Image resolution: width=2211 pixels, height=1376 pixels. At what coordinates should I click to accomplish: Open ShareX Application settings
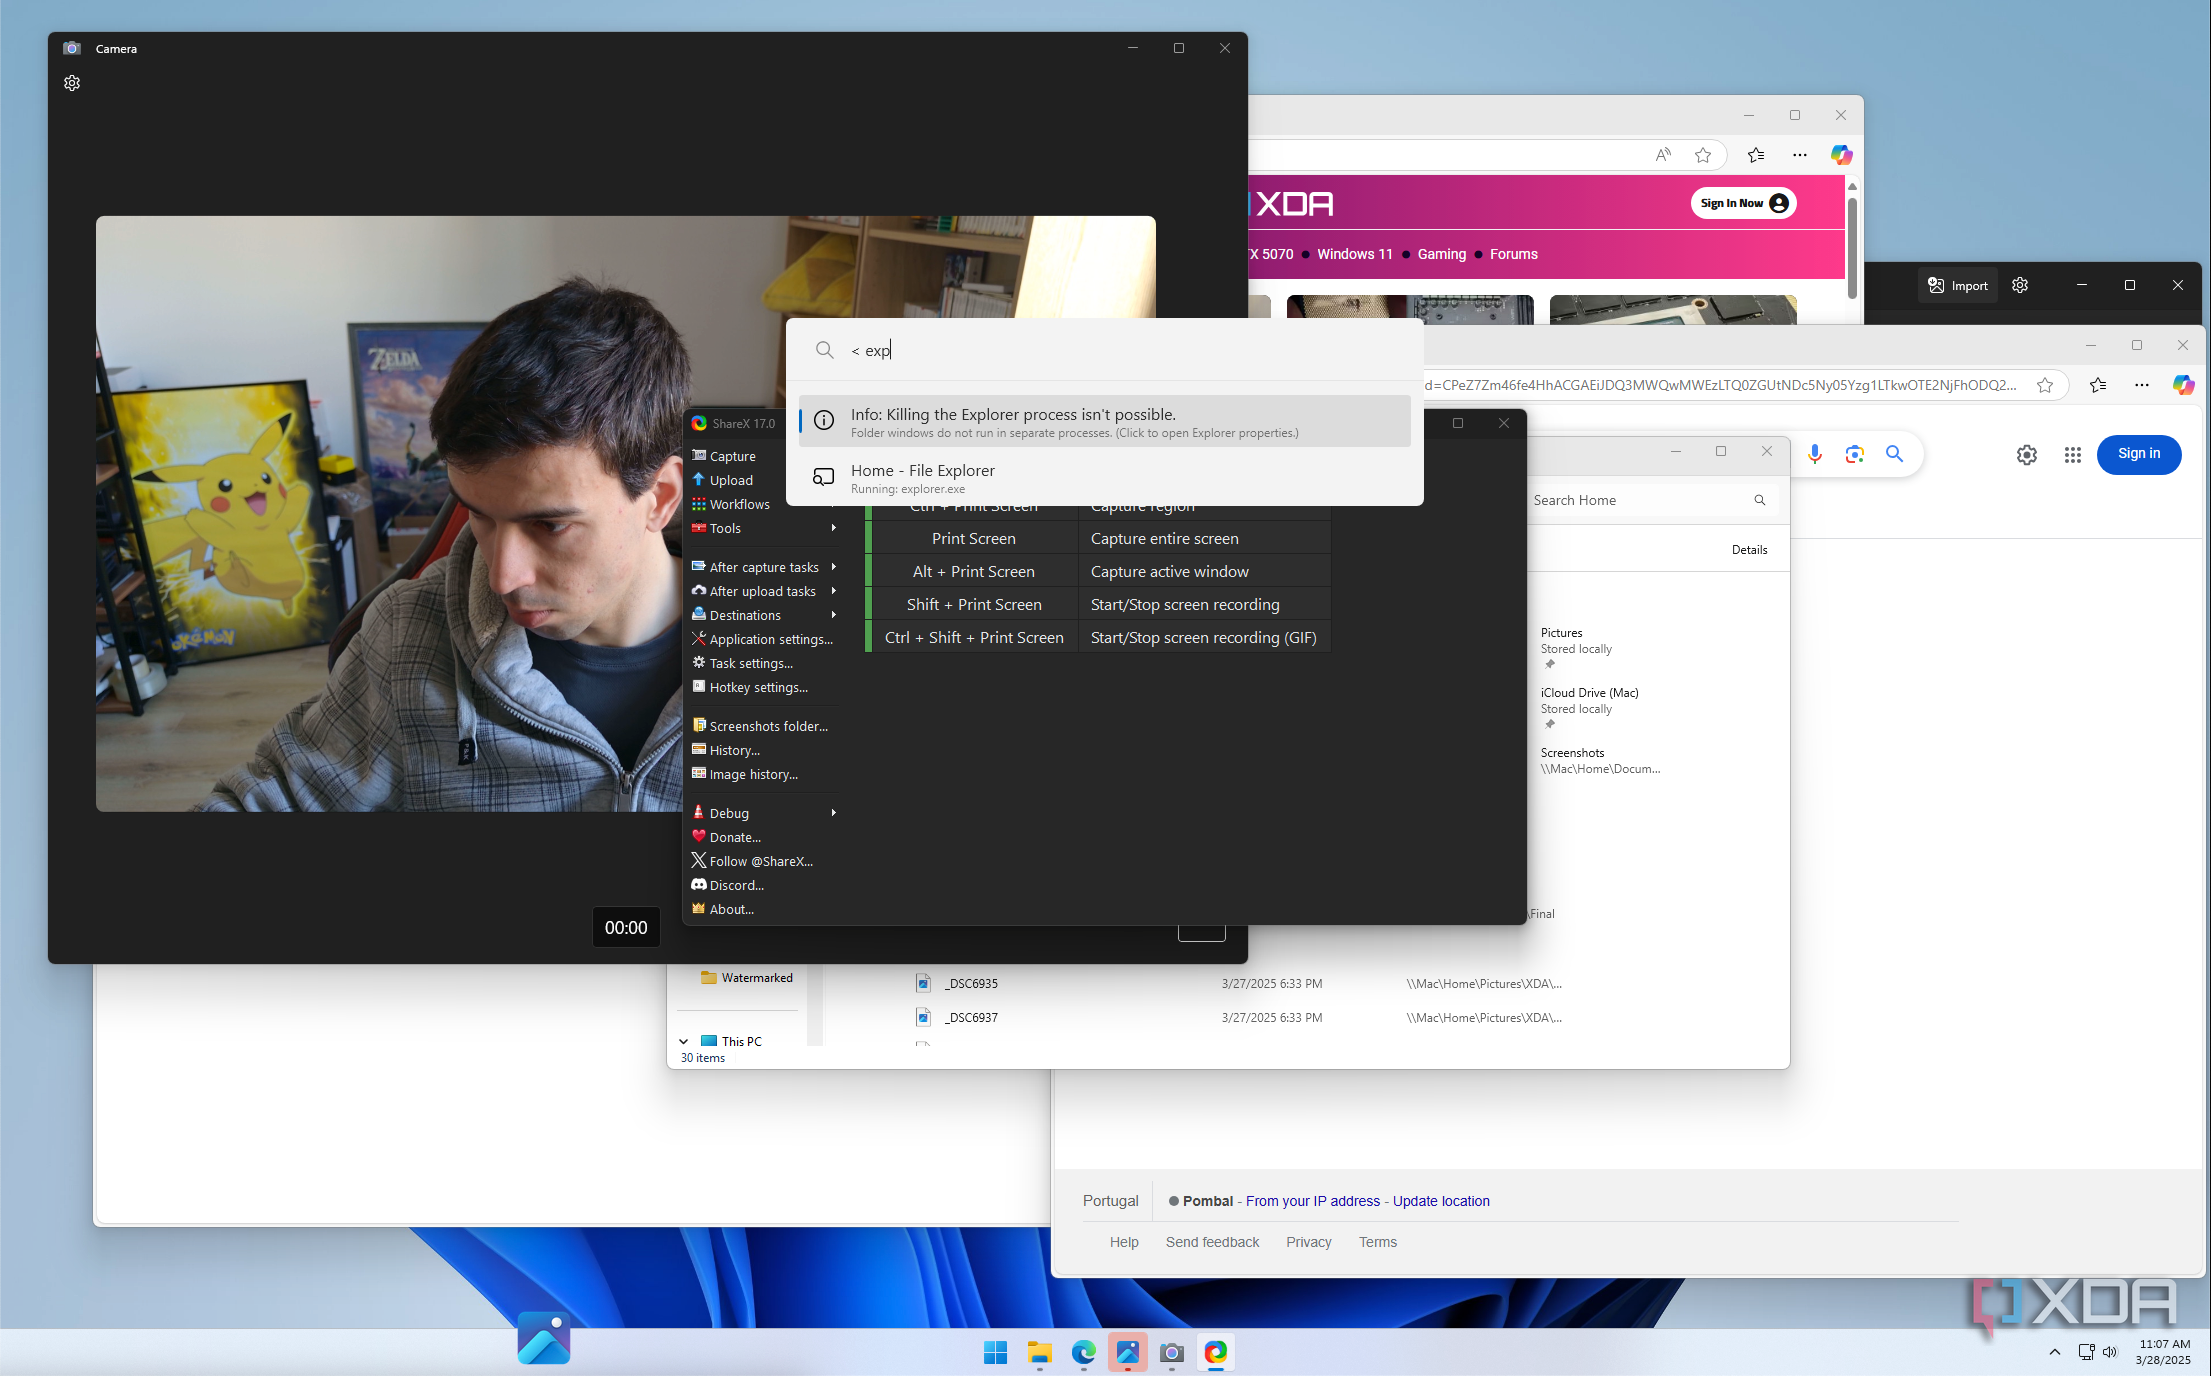[762, 639]
